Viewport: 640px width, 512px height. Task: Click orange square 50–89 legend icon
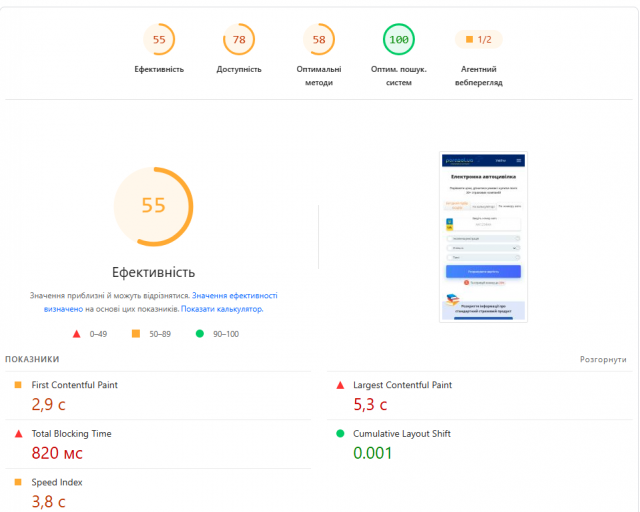[x=136, y=334]
